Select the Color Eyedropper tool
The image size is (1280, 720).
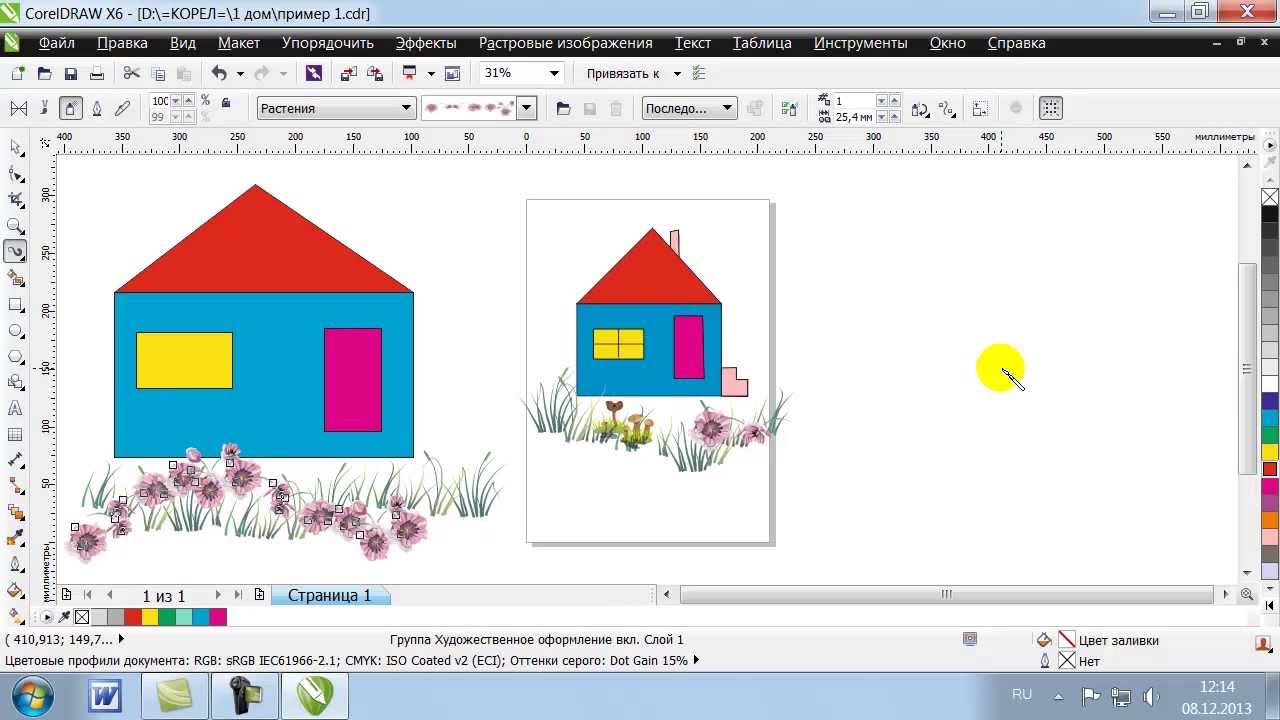click(x=15, y=538)
